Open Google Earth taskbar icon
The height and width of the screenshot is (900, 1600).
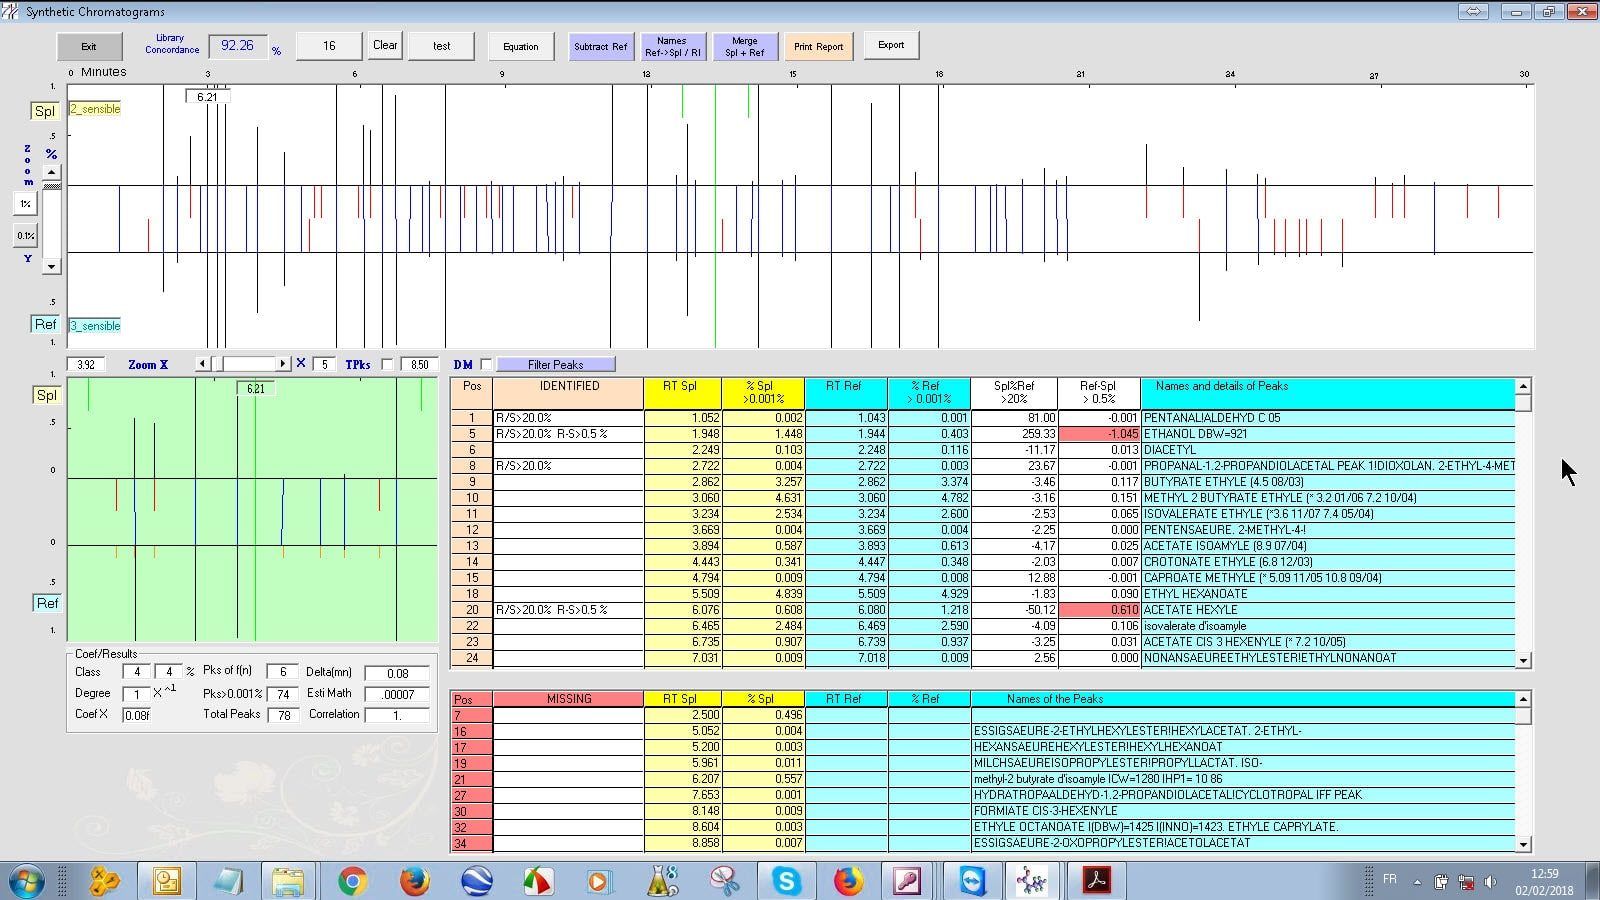coord(476,881)
